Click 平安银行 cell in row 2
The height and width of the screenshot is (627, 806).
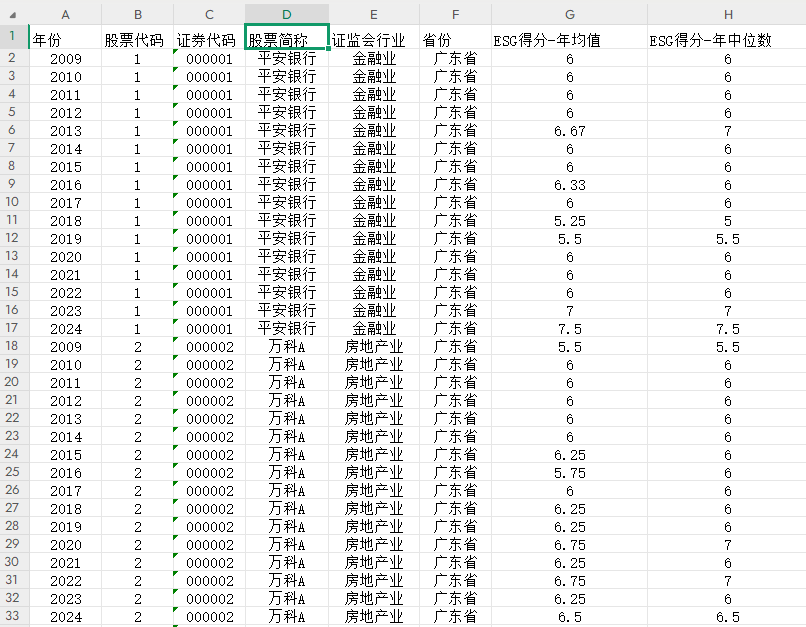click(x=287, y=59)
